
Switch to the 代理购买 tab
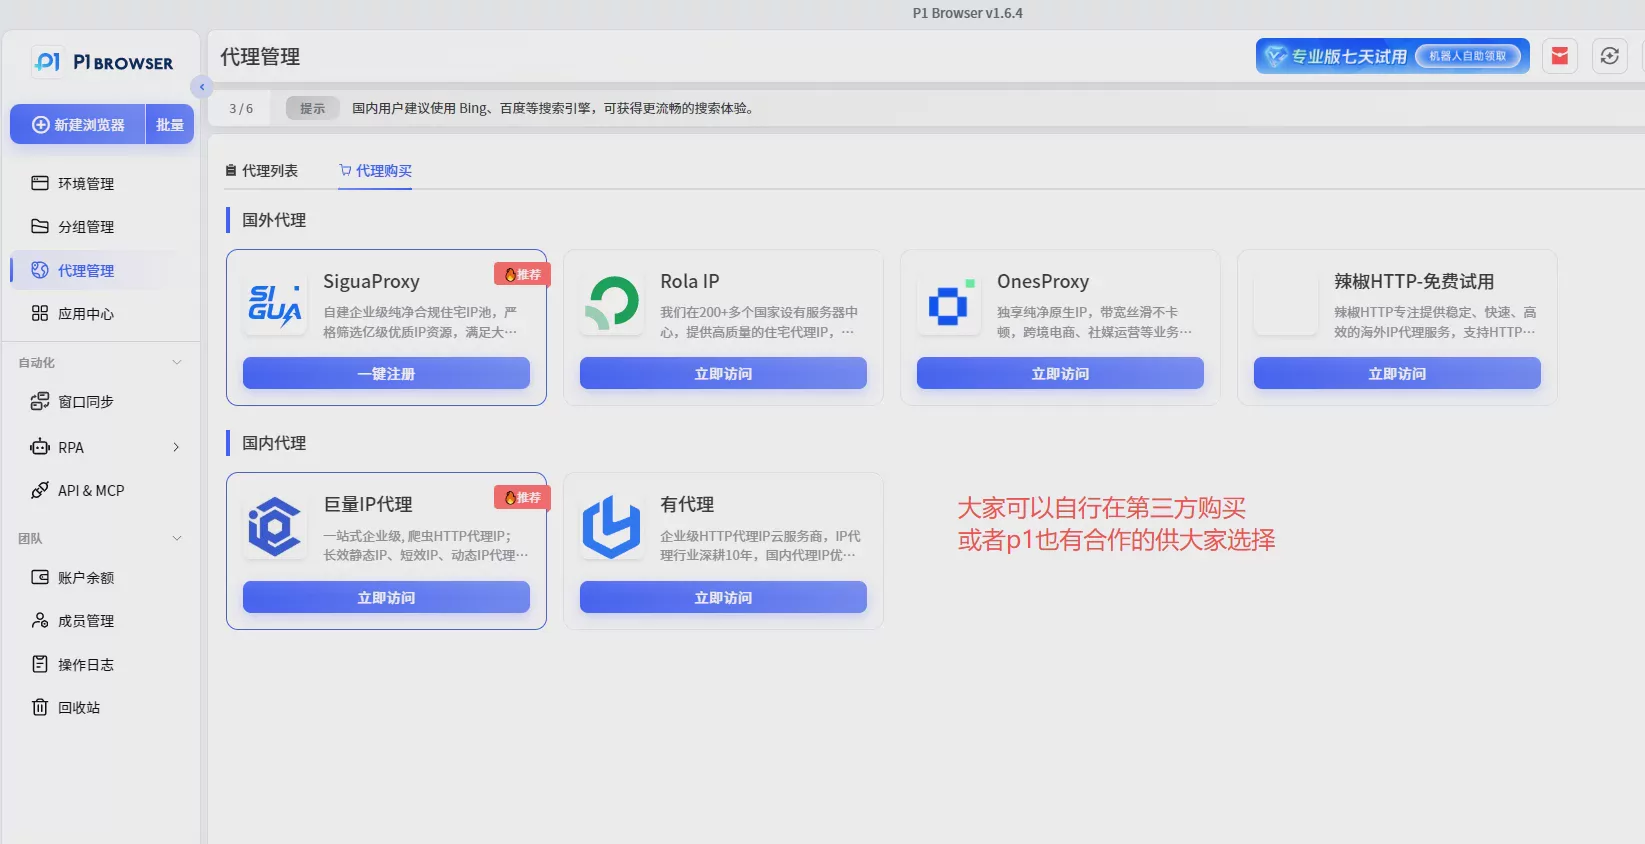pyautogui.click(x=375, y=171)
